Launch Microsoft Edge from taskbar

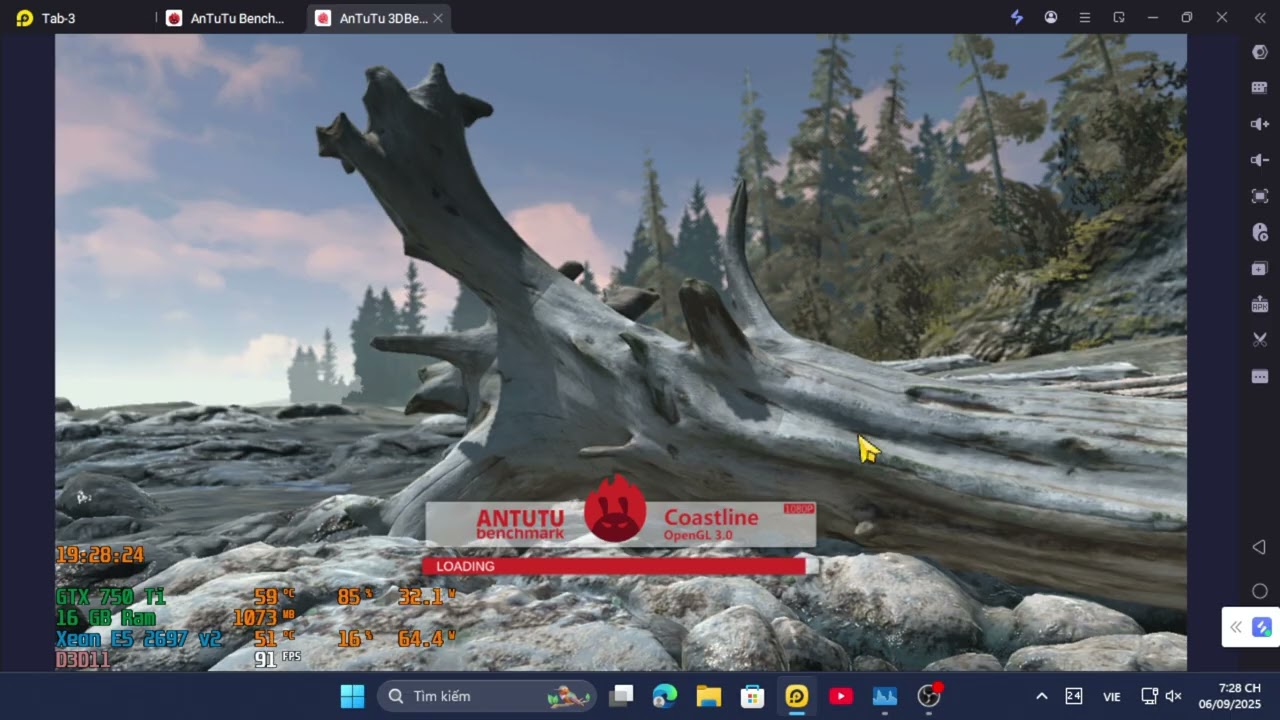(665, 696)
